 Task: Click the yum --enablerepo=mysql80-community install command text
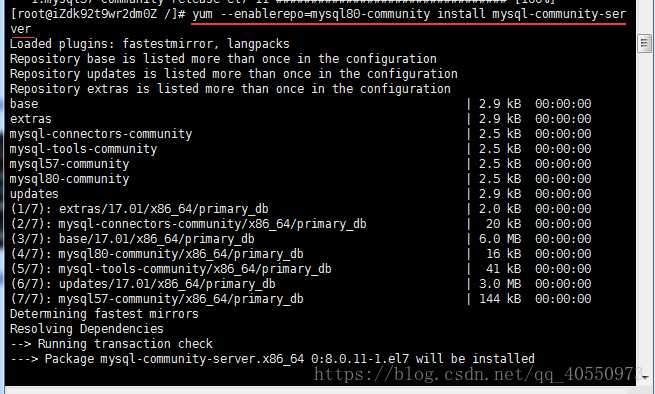point(409,14)
